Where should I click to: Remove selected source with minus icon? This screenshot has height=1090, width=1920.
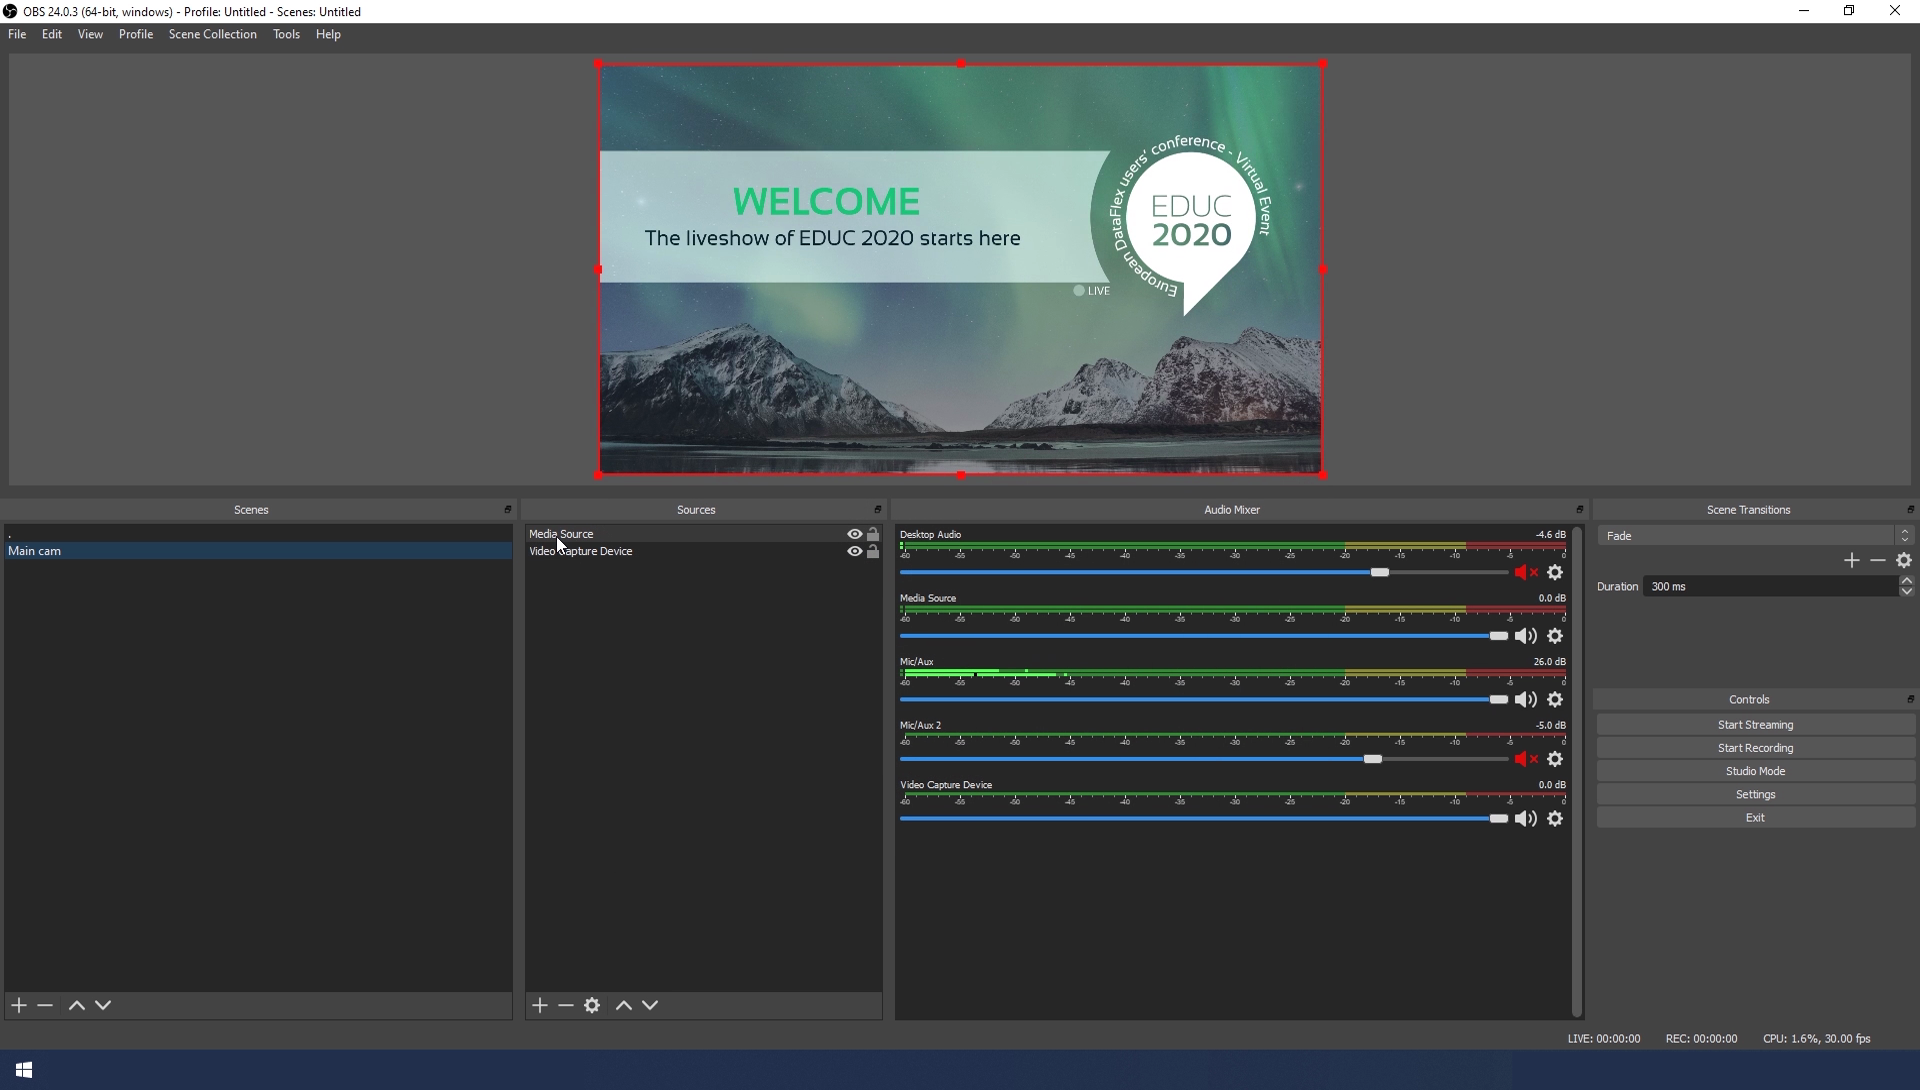click(x=566, y=1005)
